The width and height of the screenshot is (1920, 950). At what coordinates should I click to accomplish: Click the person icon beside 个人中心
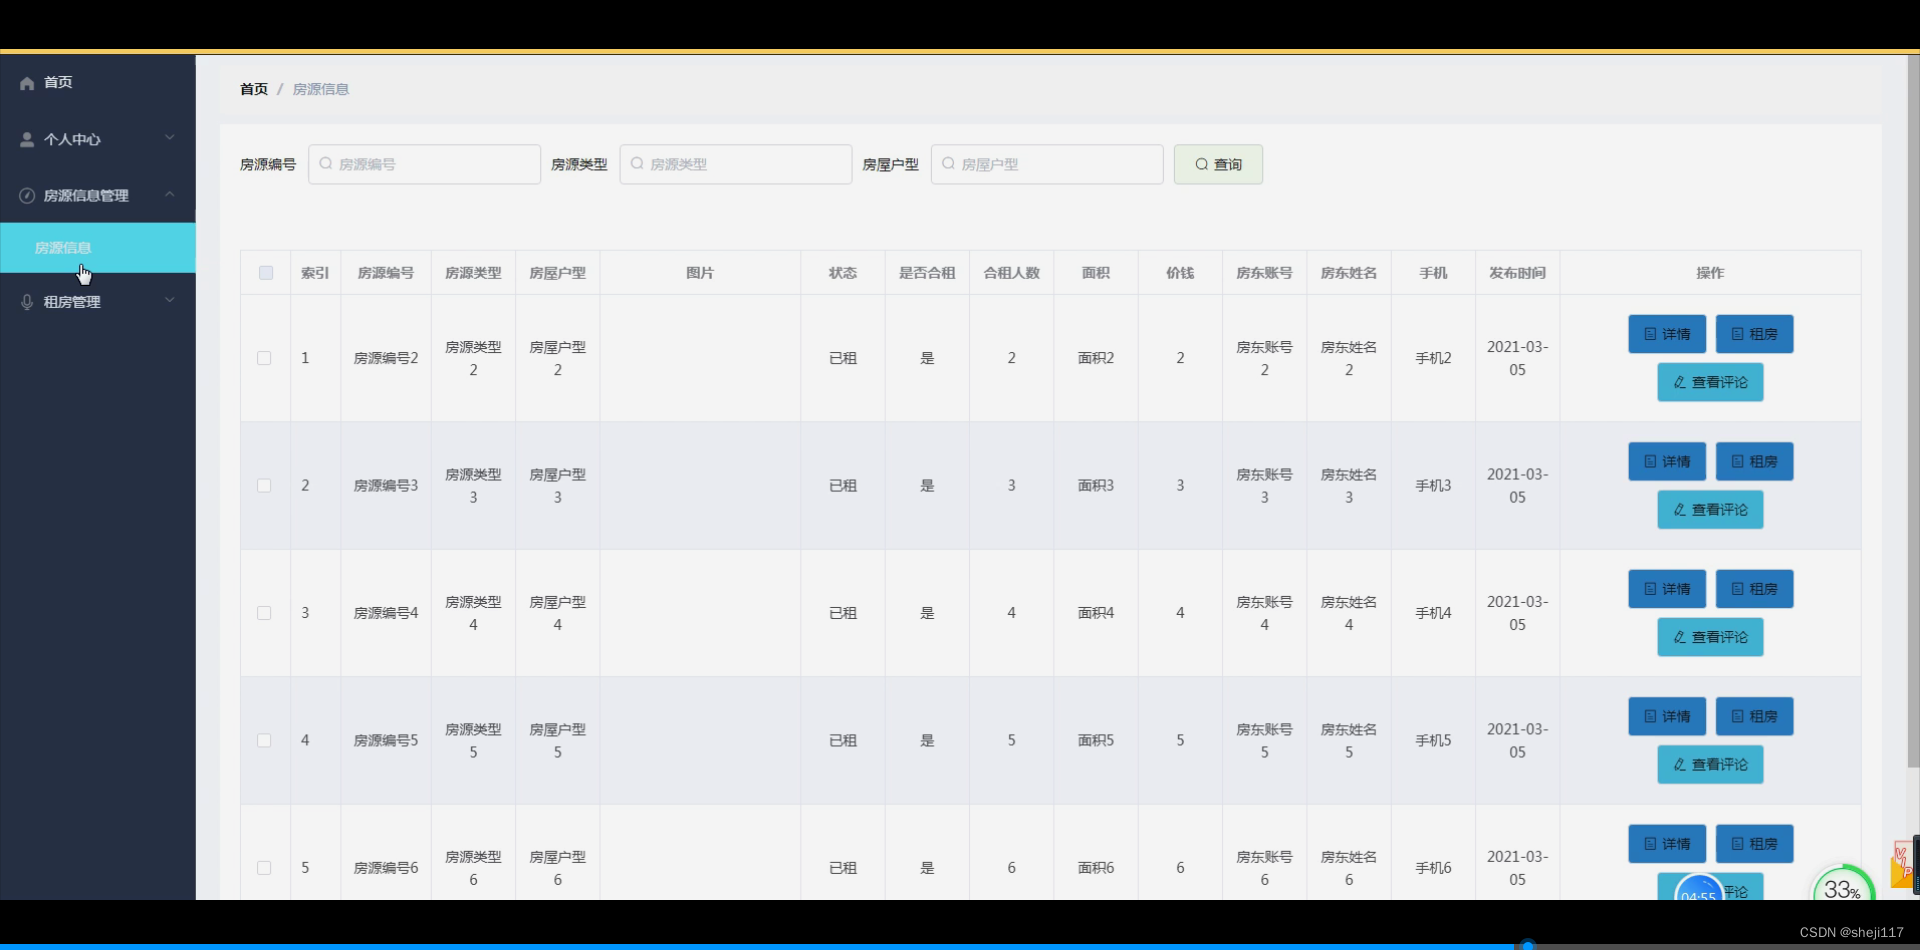(x=27, y=140)
